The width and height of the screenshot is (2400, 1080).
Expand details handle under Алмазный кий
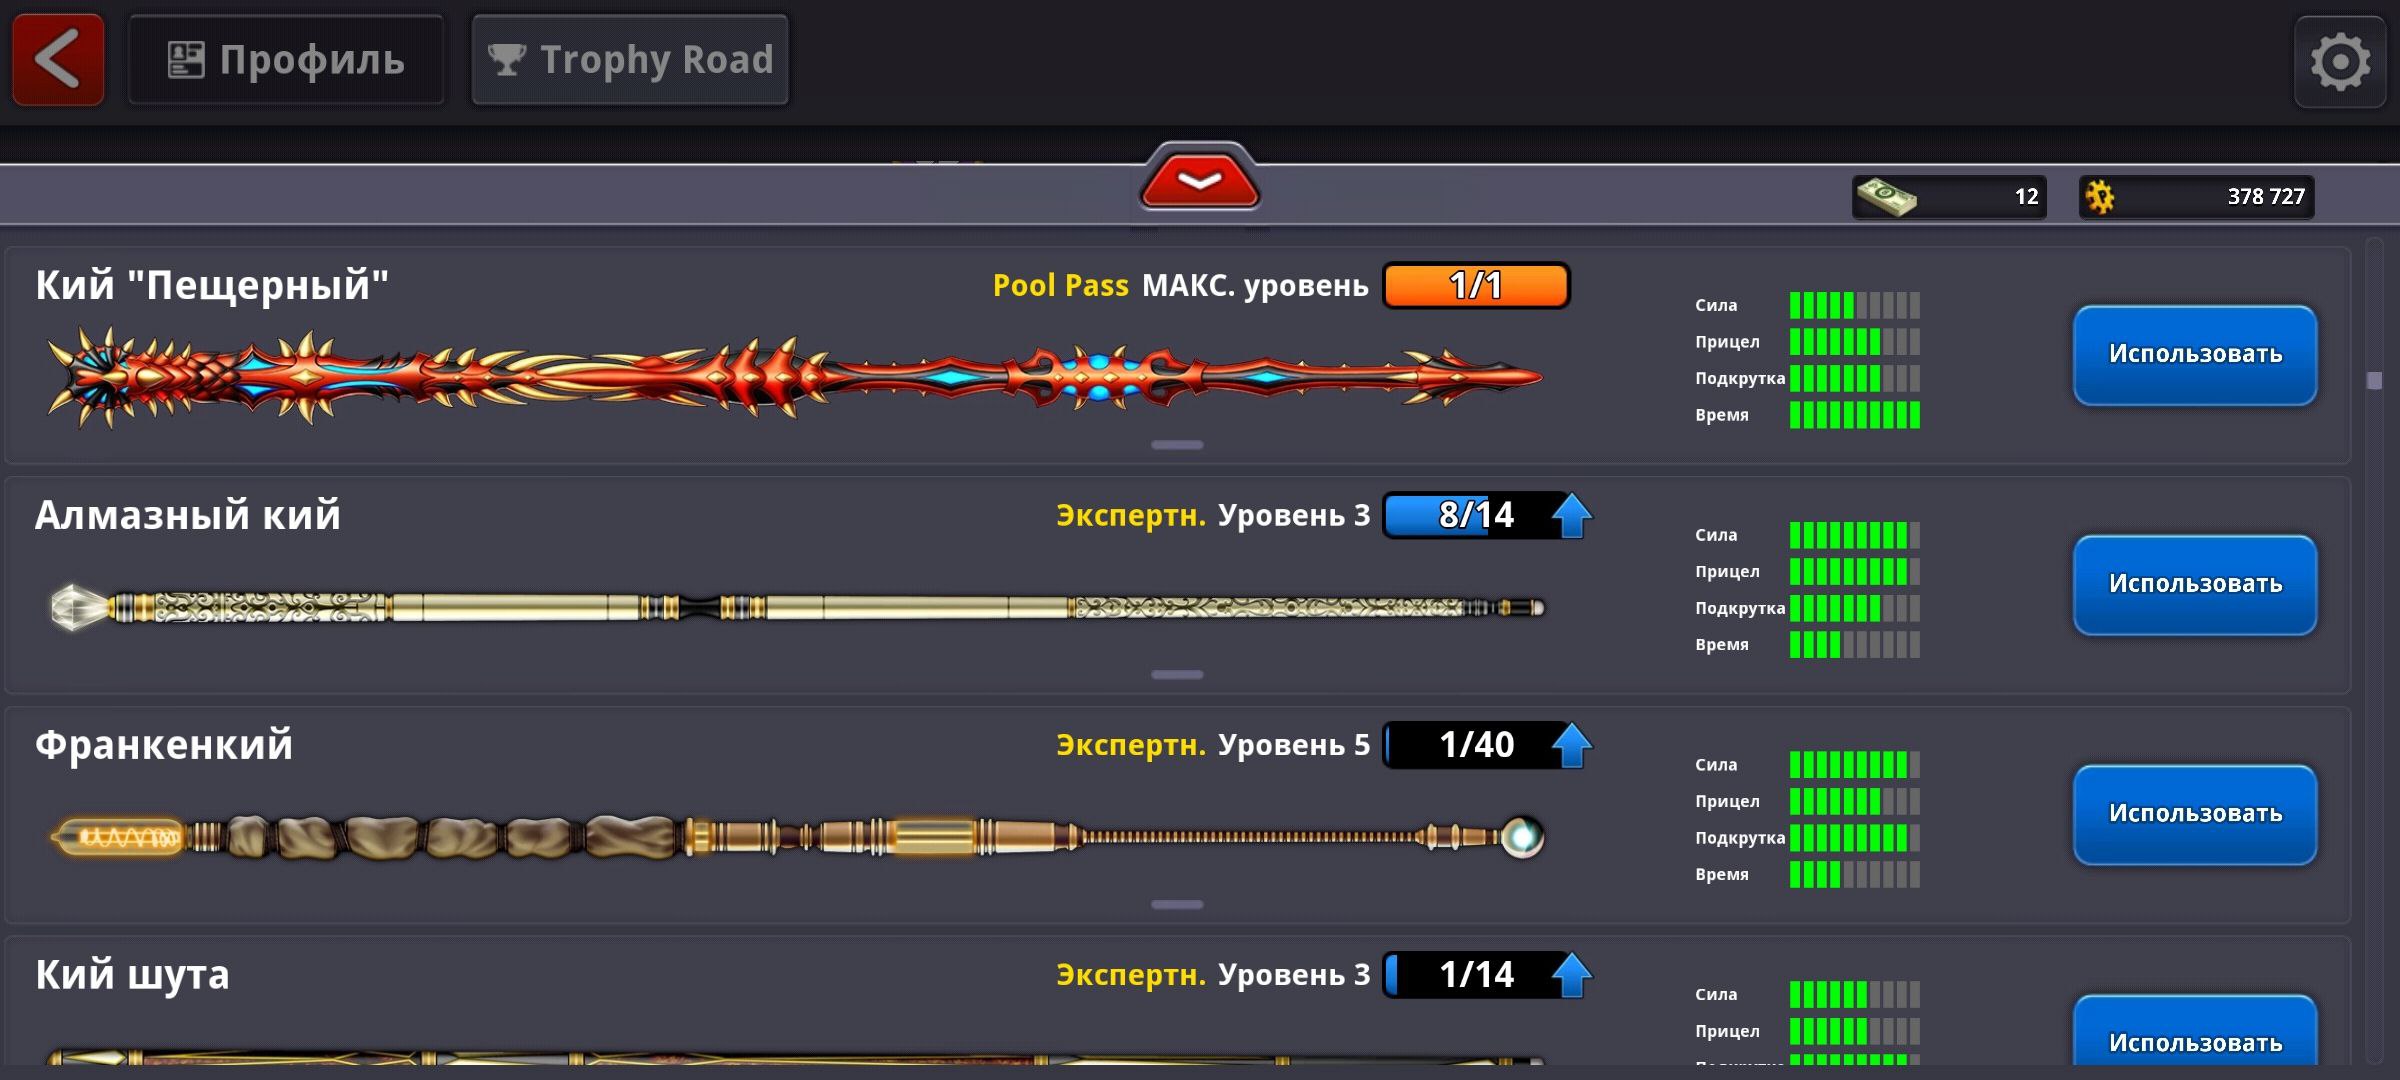pos(1177,675)
